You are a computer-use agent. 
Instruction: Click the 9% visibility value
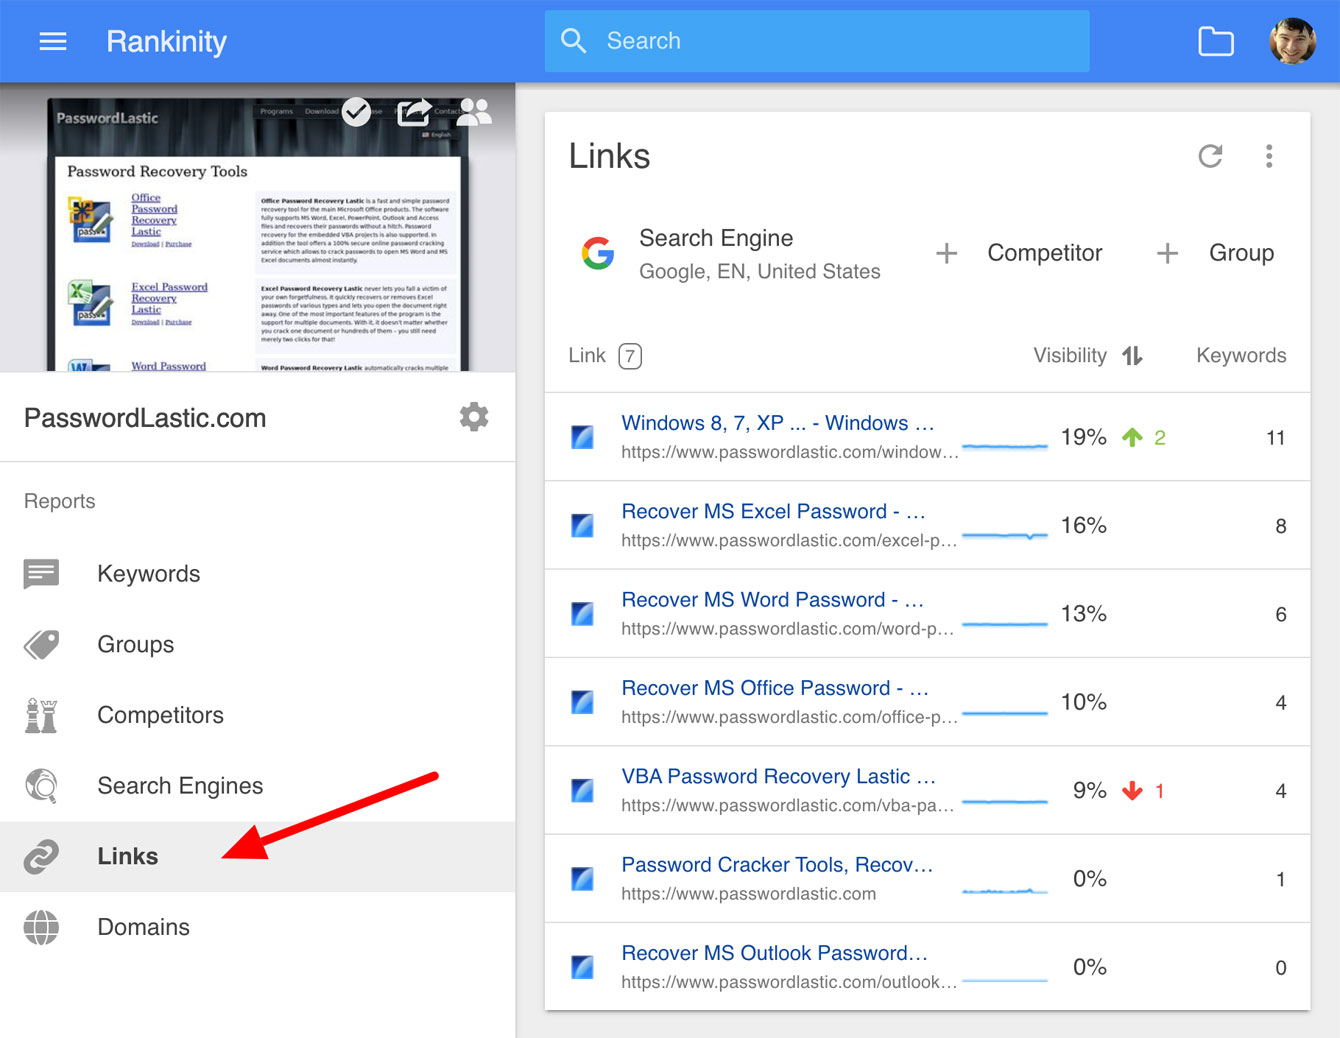[1090, 790]
